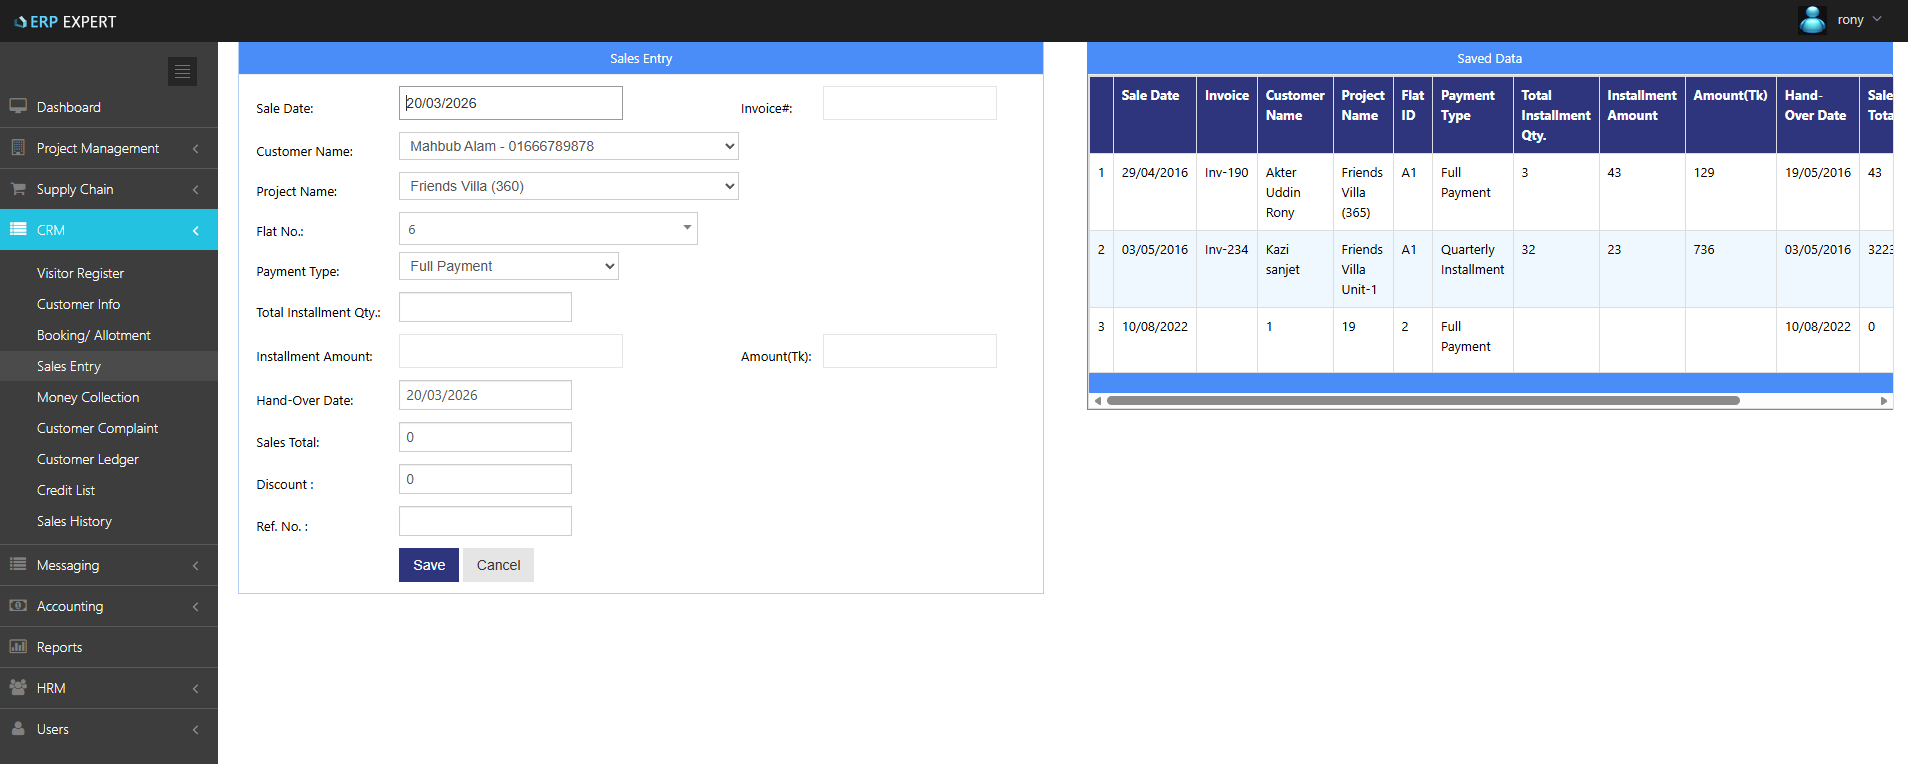
Task: Expand the Flat No. combo box
Action: 687,228
